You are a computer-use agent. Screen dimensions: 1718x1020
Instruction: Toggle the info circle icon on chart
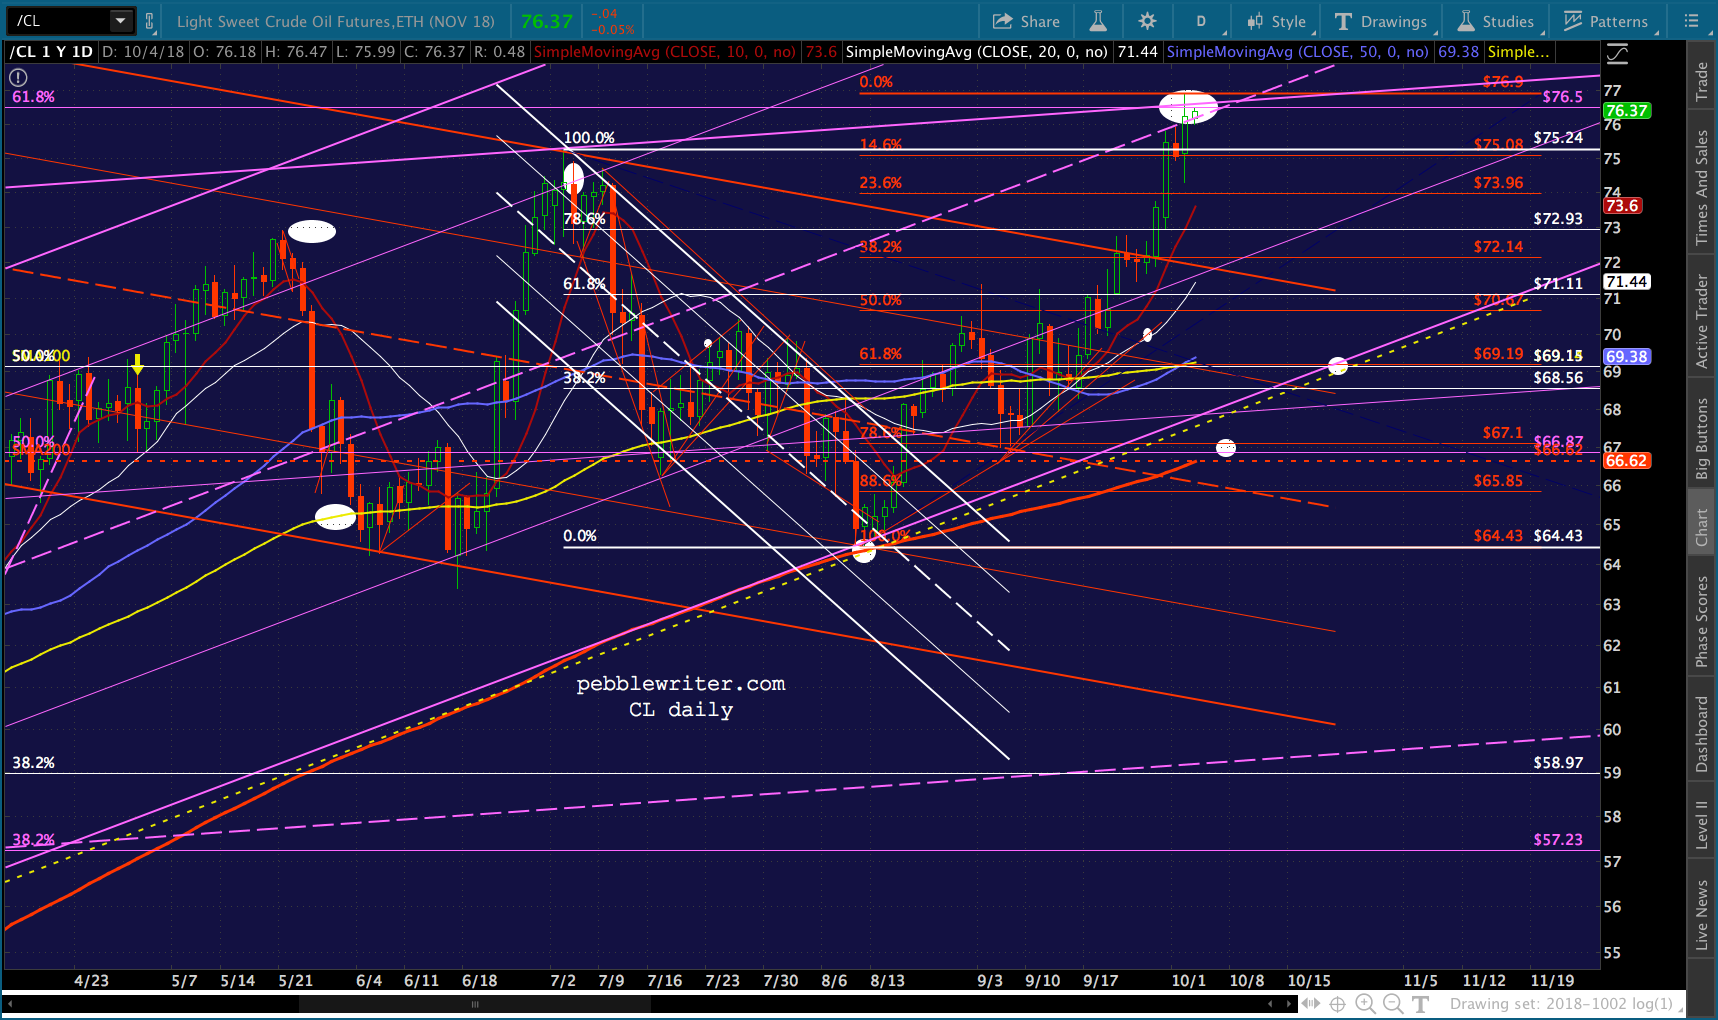pyautogui.click(x=18, y=77)
